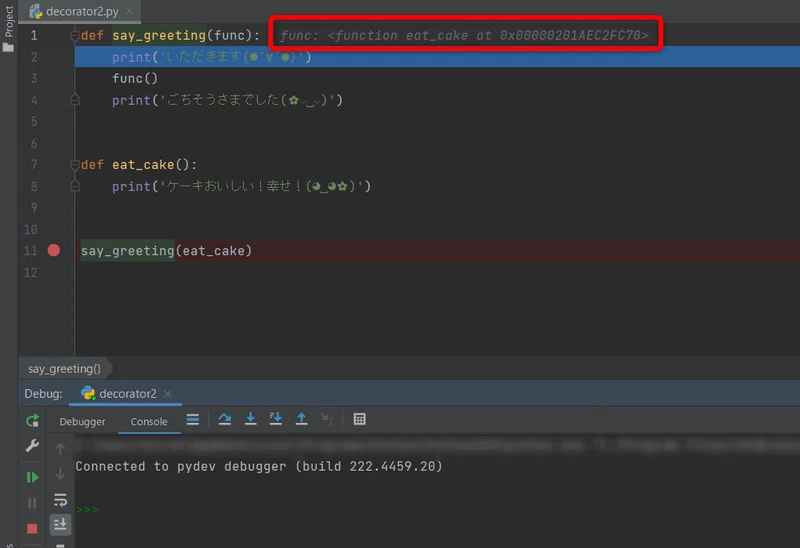
Task: Click Step Into My Code icon
Action: tap(276, 419)
